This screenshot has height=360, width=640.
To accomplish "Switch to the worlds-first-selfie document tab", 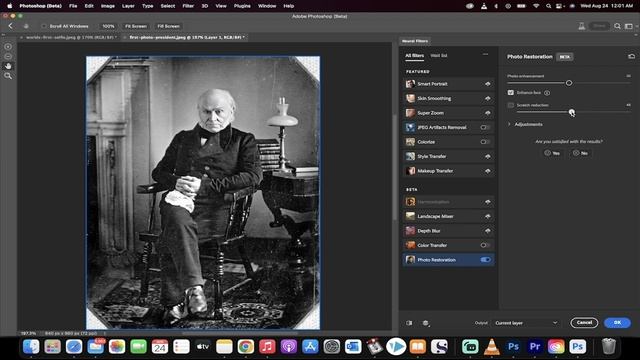I will tap(70, 37).
